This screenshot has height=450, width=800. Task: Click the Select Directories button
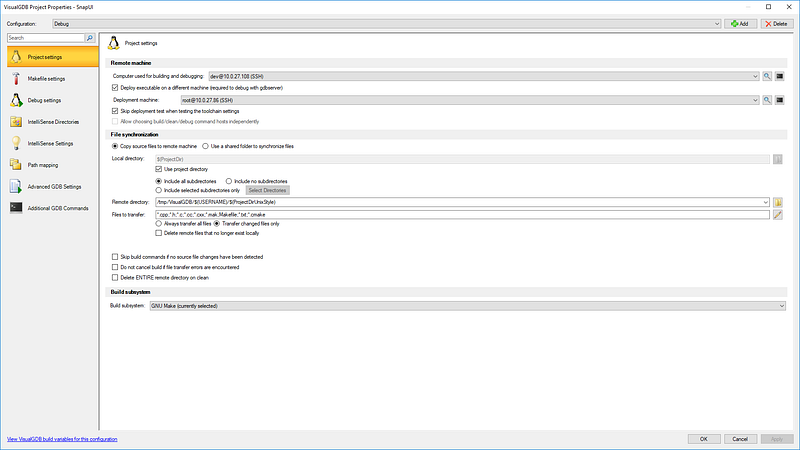267,190
